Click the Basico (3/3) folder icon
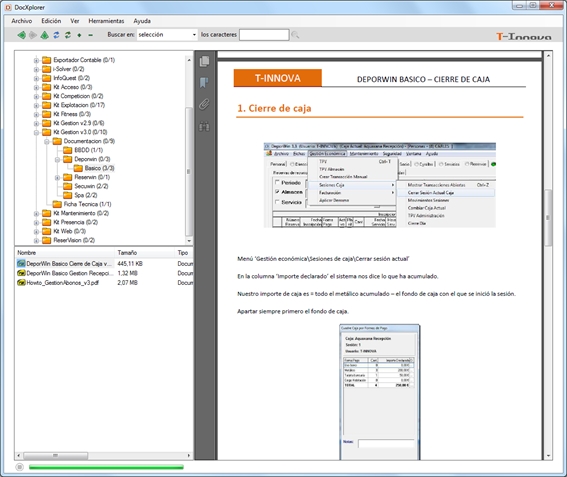Image resolution: width=567 pixels, height=477 pixels. (78, 168)
